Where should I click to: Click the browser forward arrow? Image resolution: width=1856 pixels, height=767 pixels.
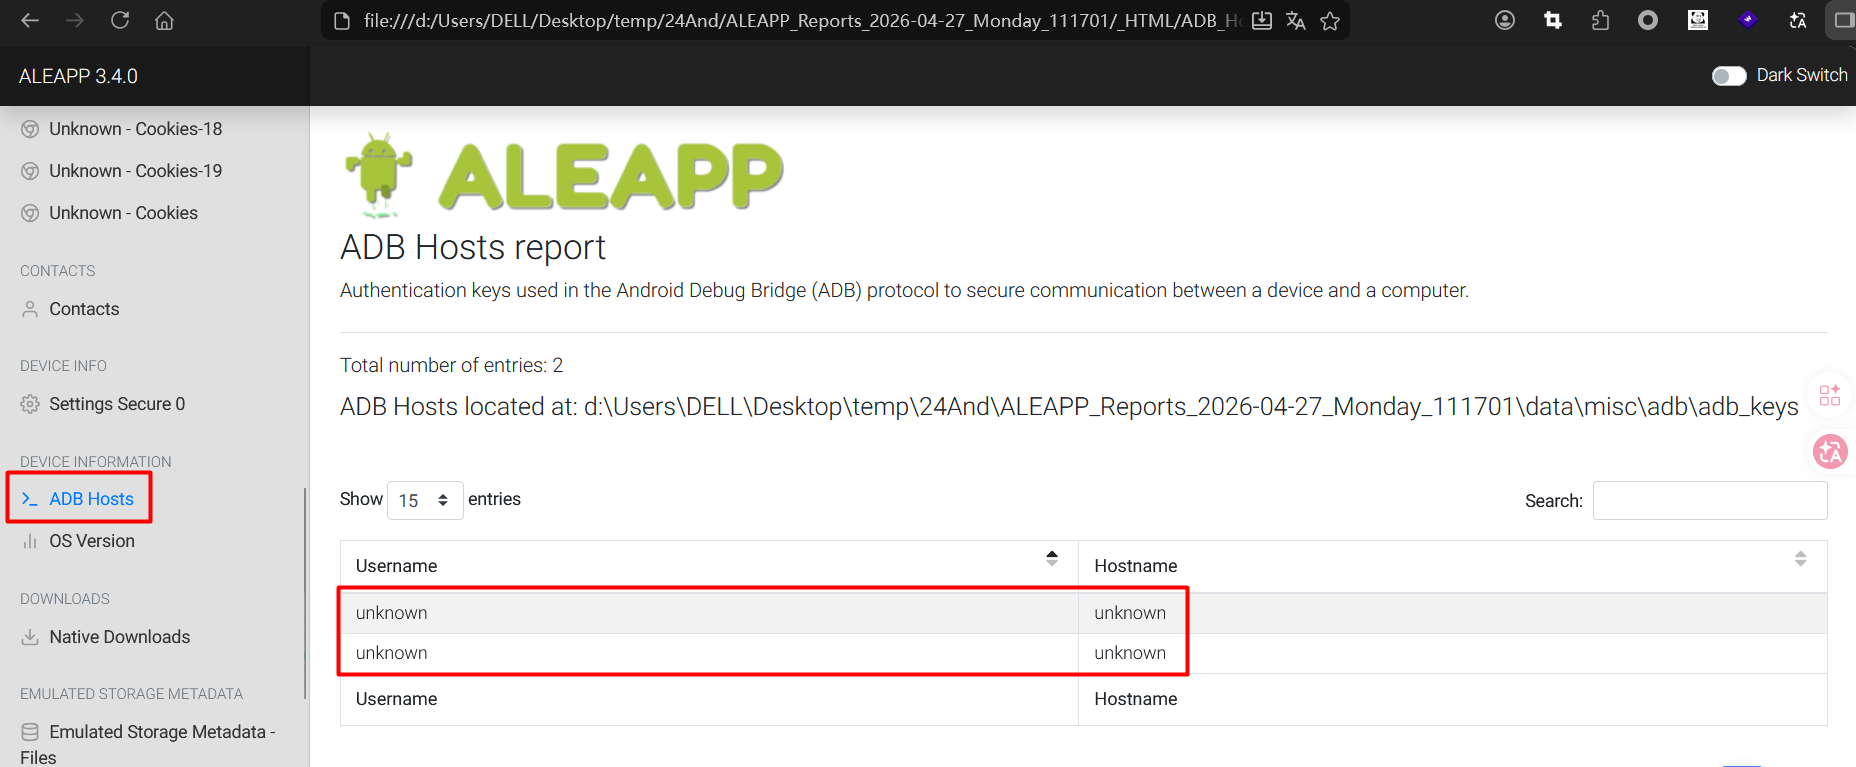75,20
